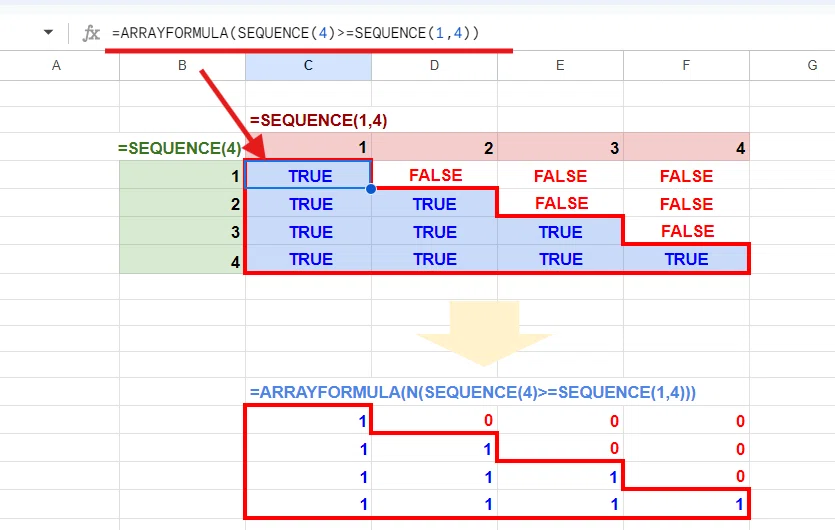Click the blue fill handle dot on the selected cell
This screenshot has height=530, width=835.
click(x=371, y=189)
